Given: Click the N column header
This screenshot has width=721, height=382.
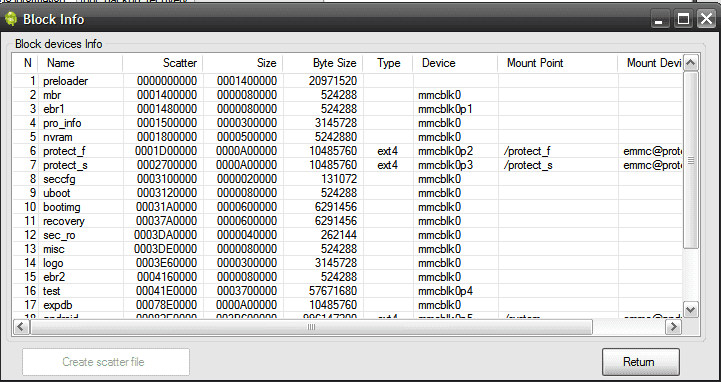Looking at the screenshot, I should pos(26,63).
